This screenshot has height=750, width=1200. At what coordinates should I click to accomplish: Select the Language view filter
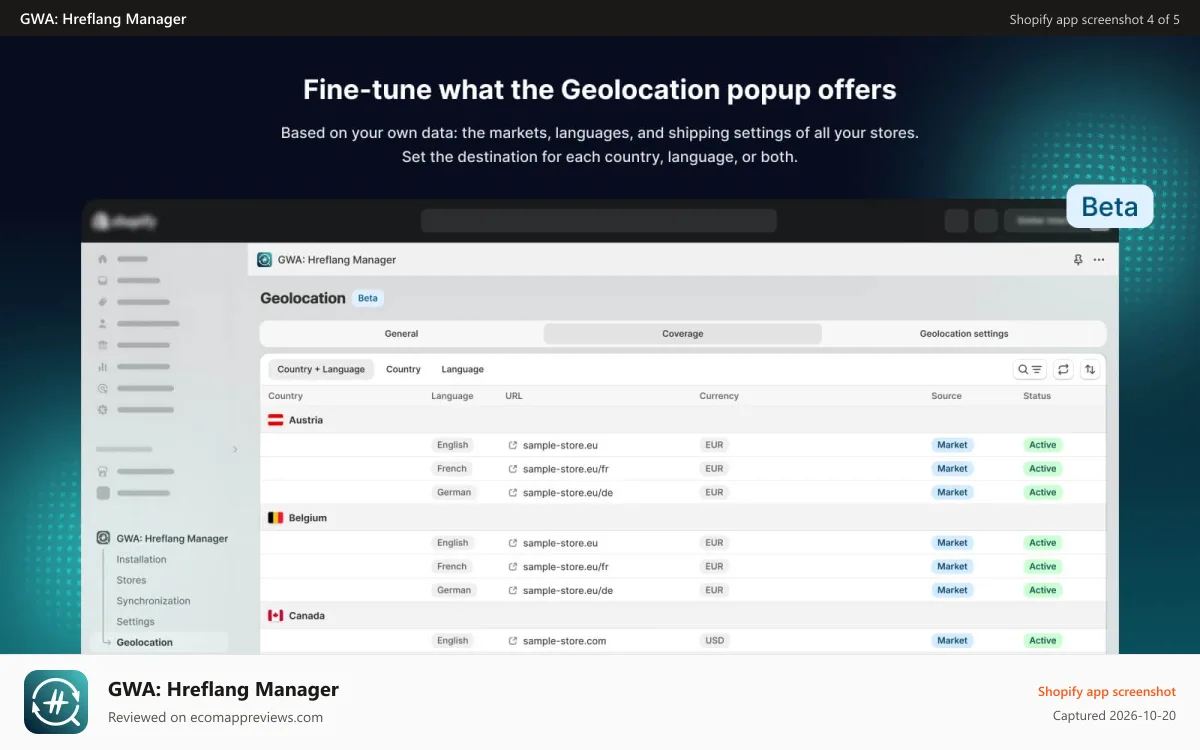(462, 369)
